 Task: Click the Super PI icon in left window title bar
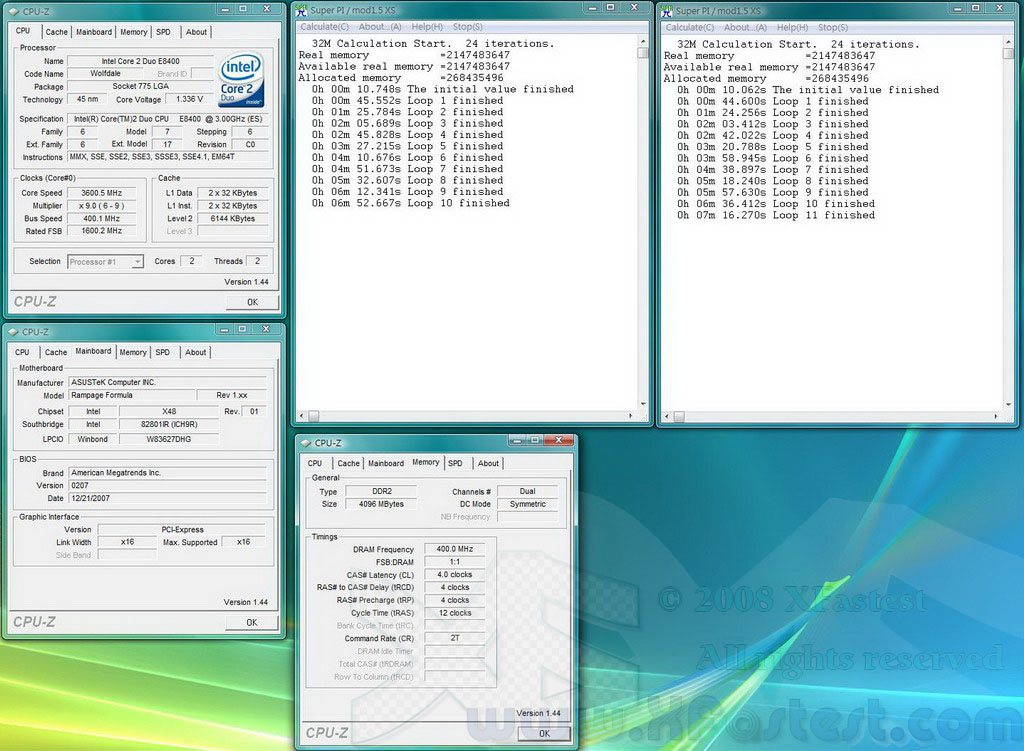301,11
